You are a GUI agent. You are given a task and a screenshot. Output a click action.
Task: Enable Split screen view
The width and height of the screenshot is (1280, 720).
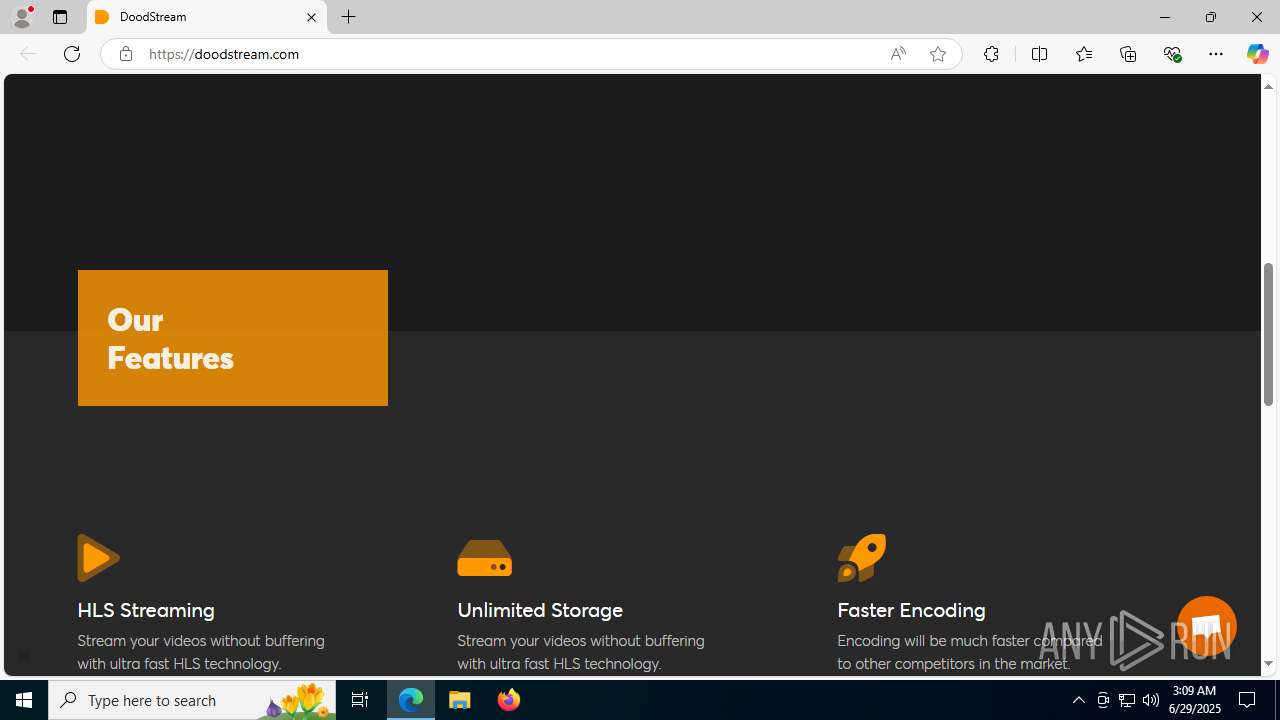click(x=1039, y=54)
